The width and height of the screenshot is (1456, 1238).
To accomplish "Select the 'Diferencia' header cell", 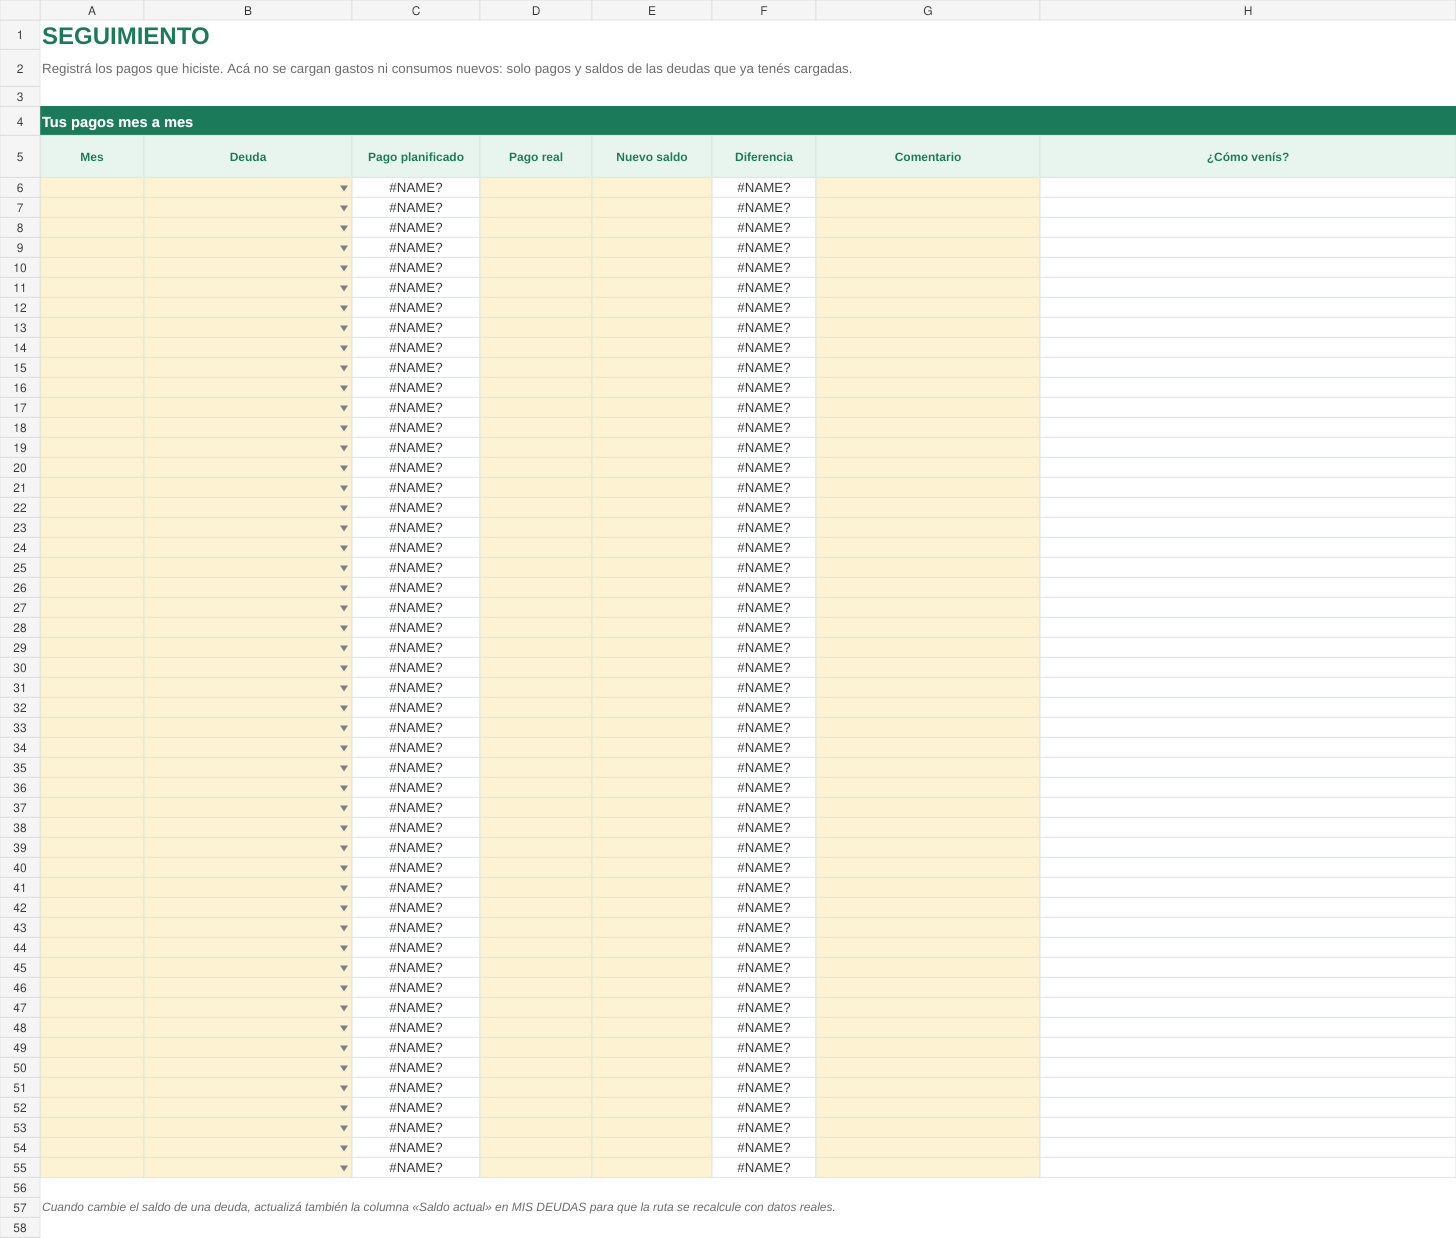I will click(x=764, y=157).
